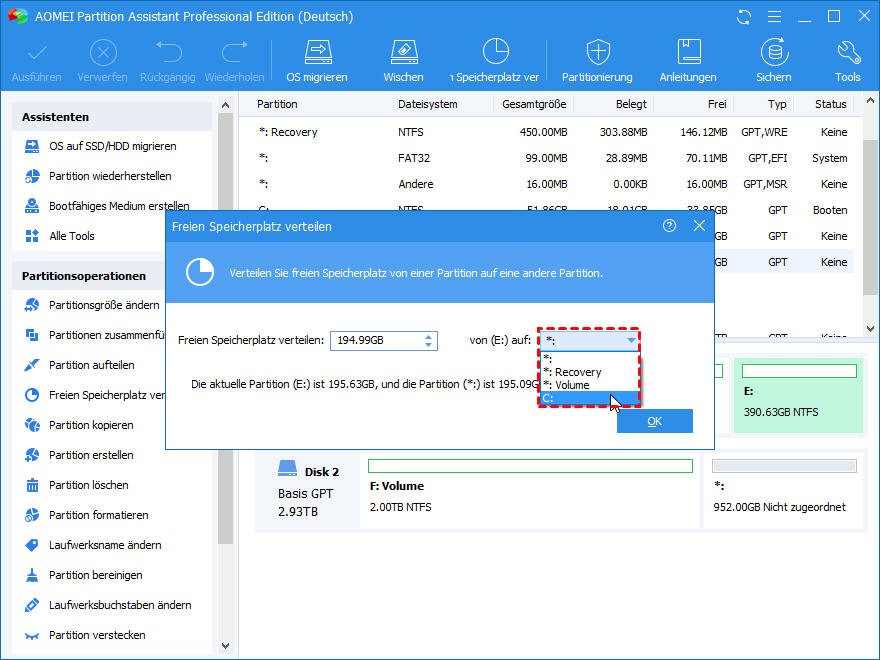Confirm the dialog with OK button
Viewport: 880px width, 660px height.
pyautogui.click(x=654, y=421)
